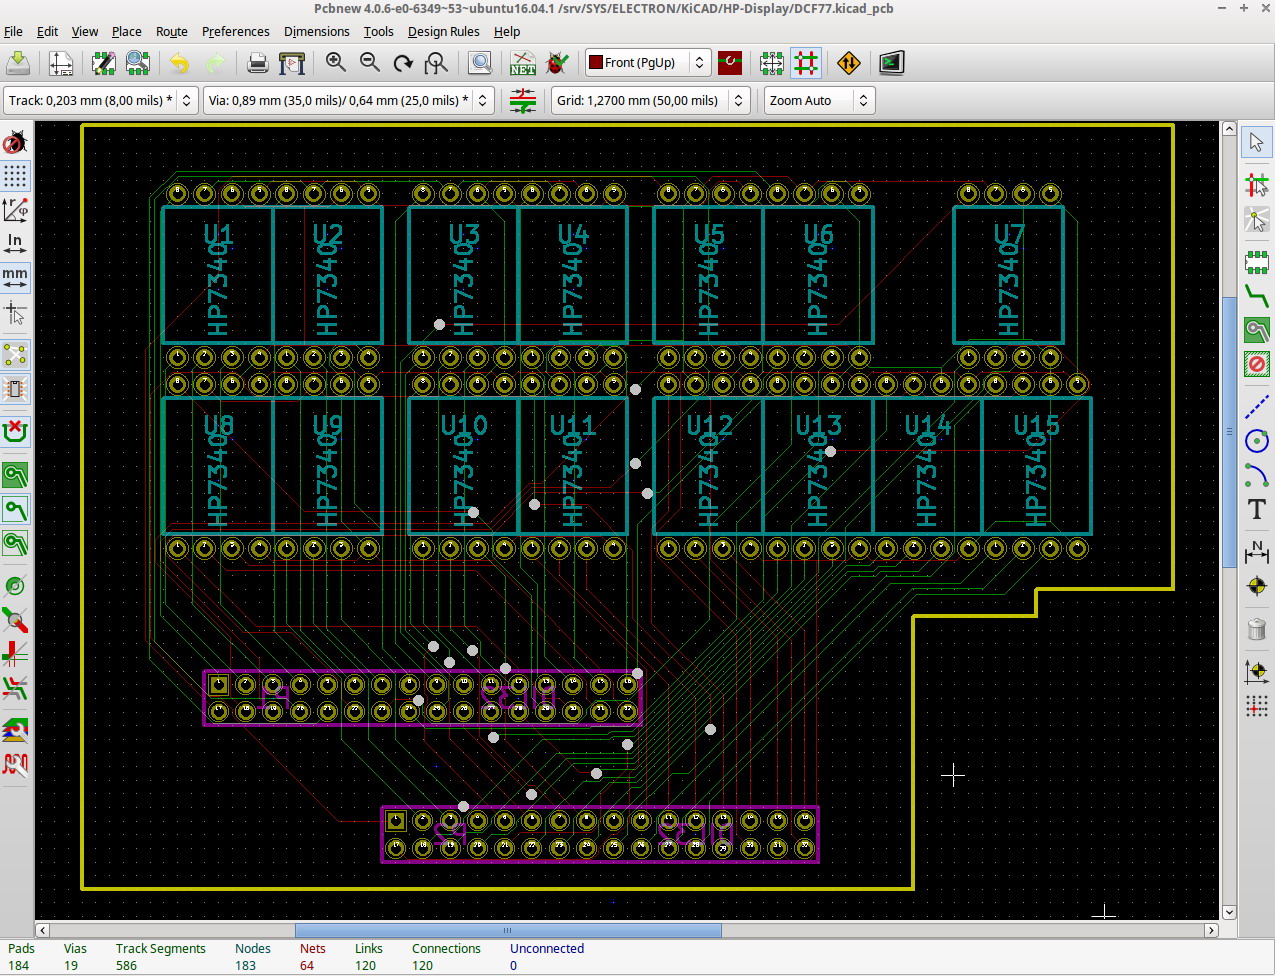Image resolution: width=1275 pixels, height=976 pixels.
Task: Click the vertical scrollbar thumb
Action: (x=1230, y=432)
